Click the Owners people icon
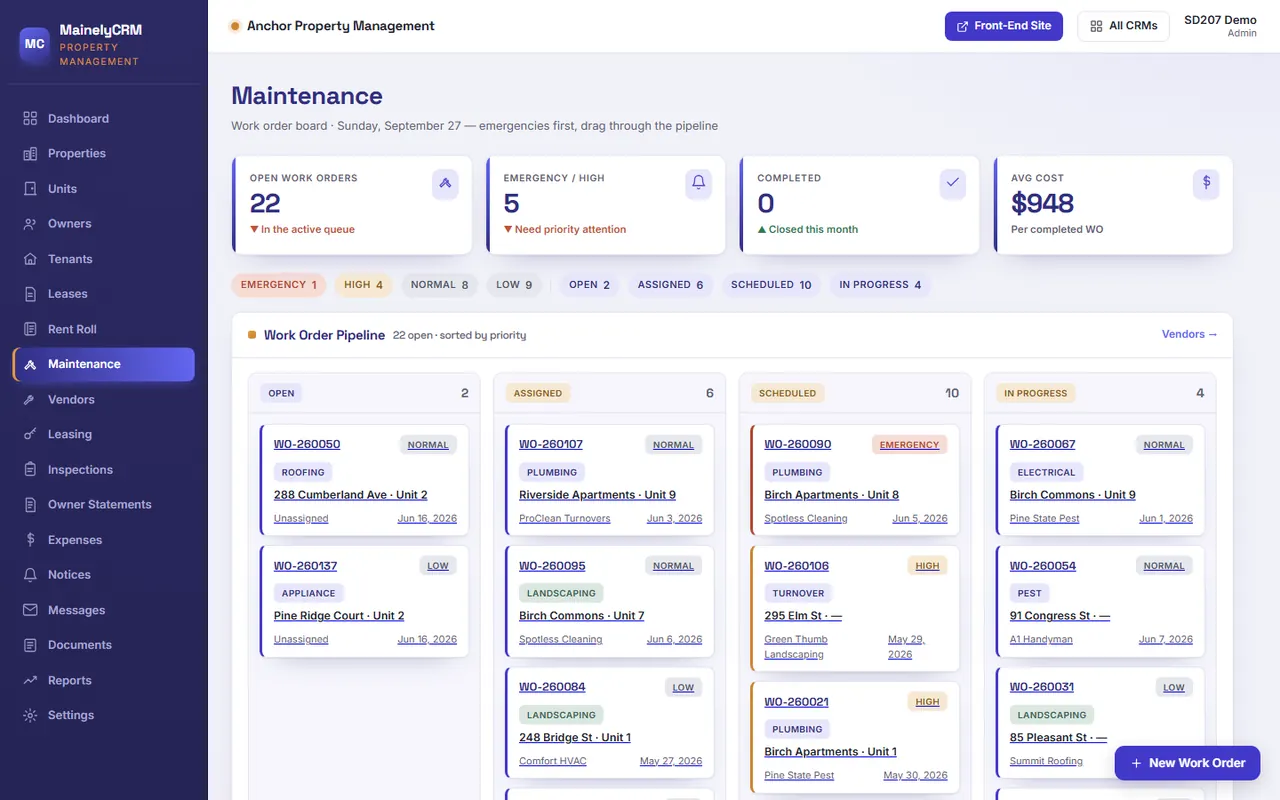1280x800 pixels. [x=30, y=223]
